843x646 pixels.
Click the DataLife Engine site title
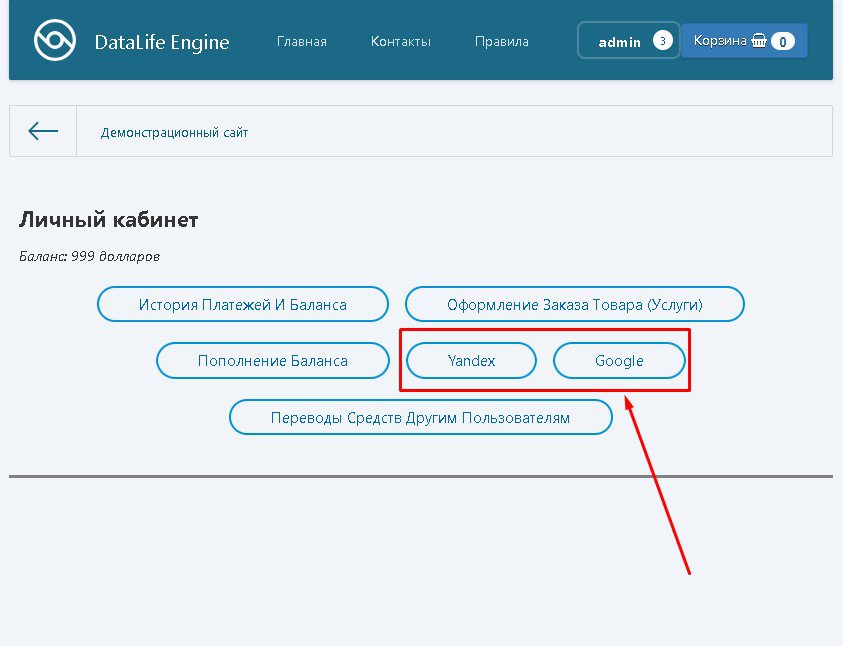pyautogui.click(x=162, y=42)
